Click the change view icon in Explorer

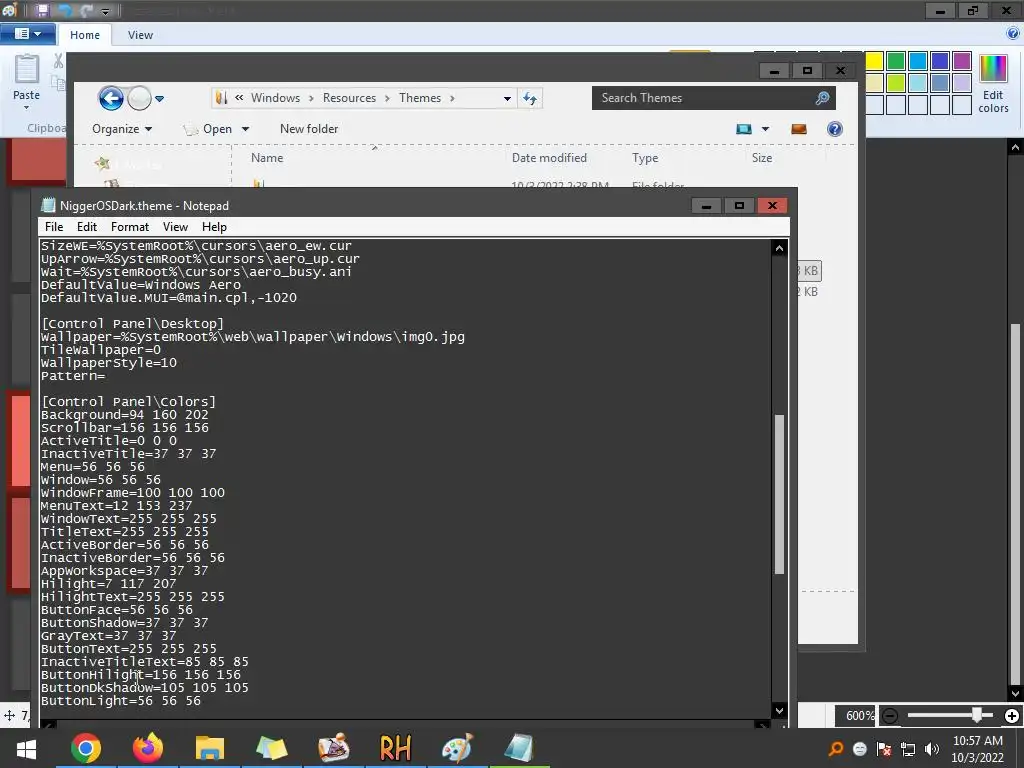click(744, 129)
